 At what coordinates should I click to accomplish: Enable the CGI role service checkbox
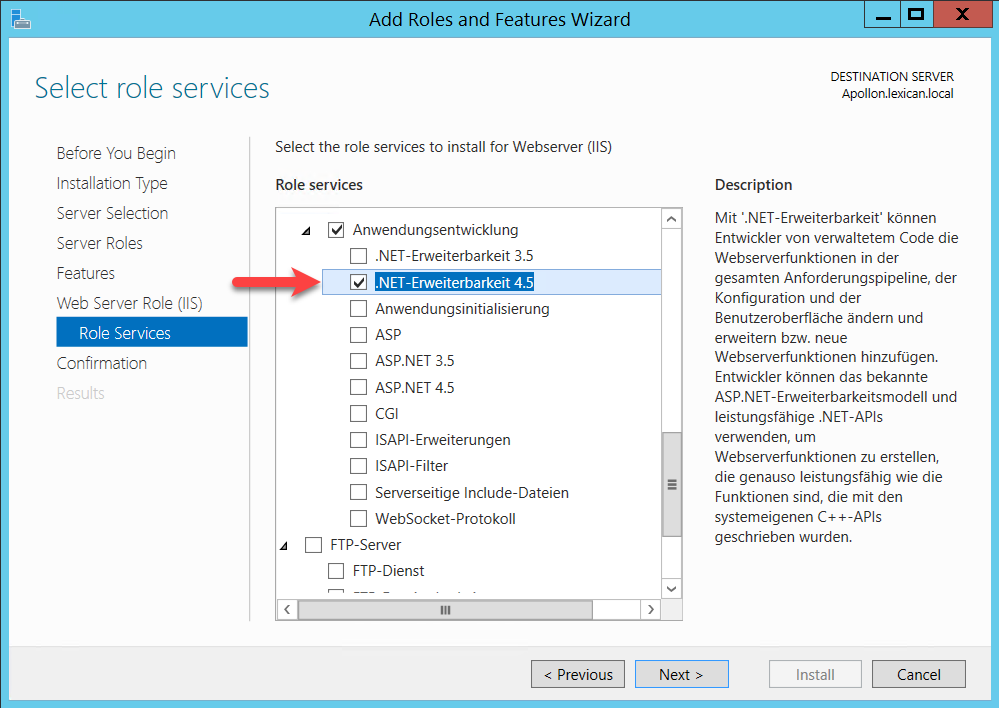pyautogui.click(x=358, y=413)
